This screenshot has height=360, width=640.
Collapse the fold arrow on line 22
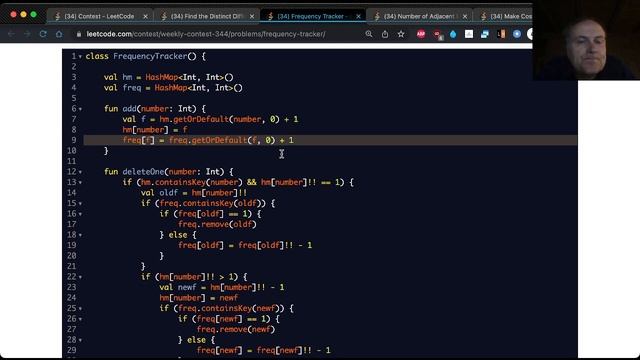pyautogui.click(x=80, y=277)
